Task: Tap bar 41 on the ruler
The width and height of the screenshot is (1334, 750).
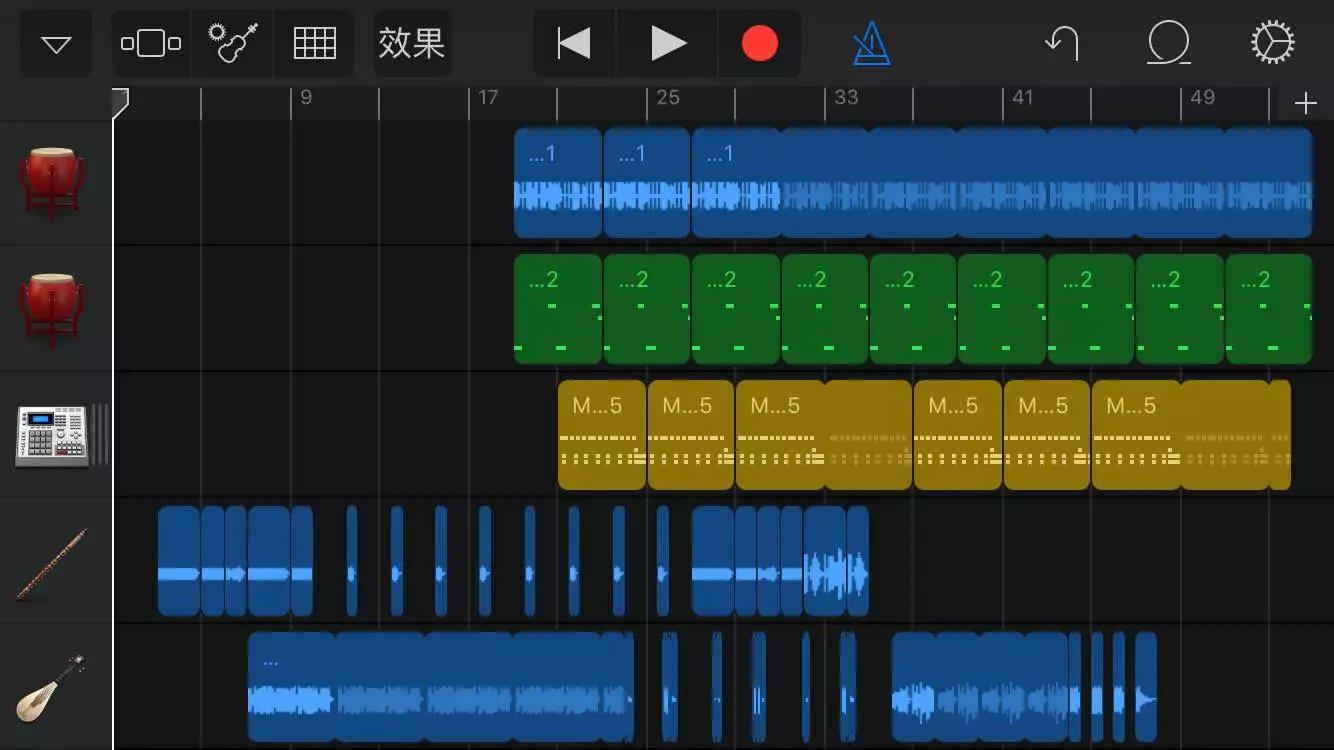Action: tap(1022, 98)
